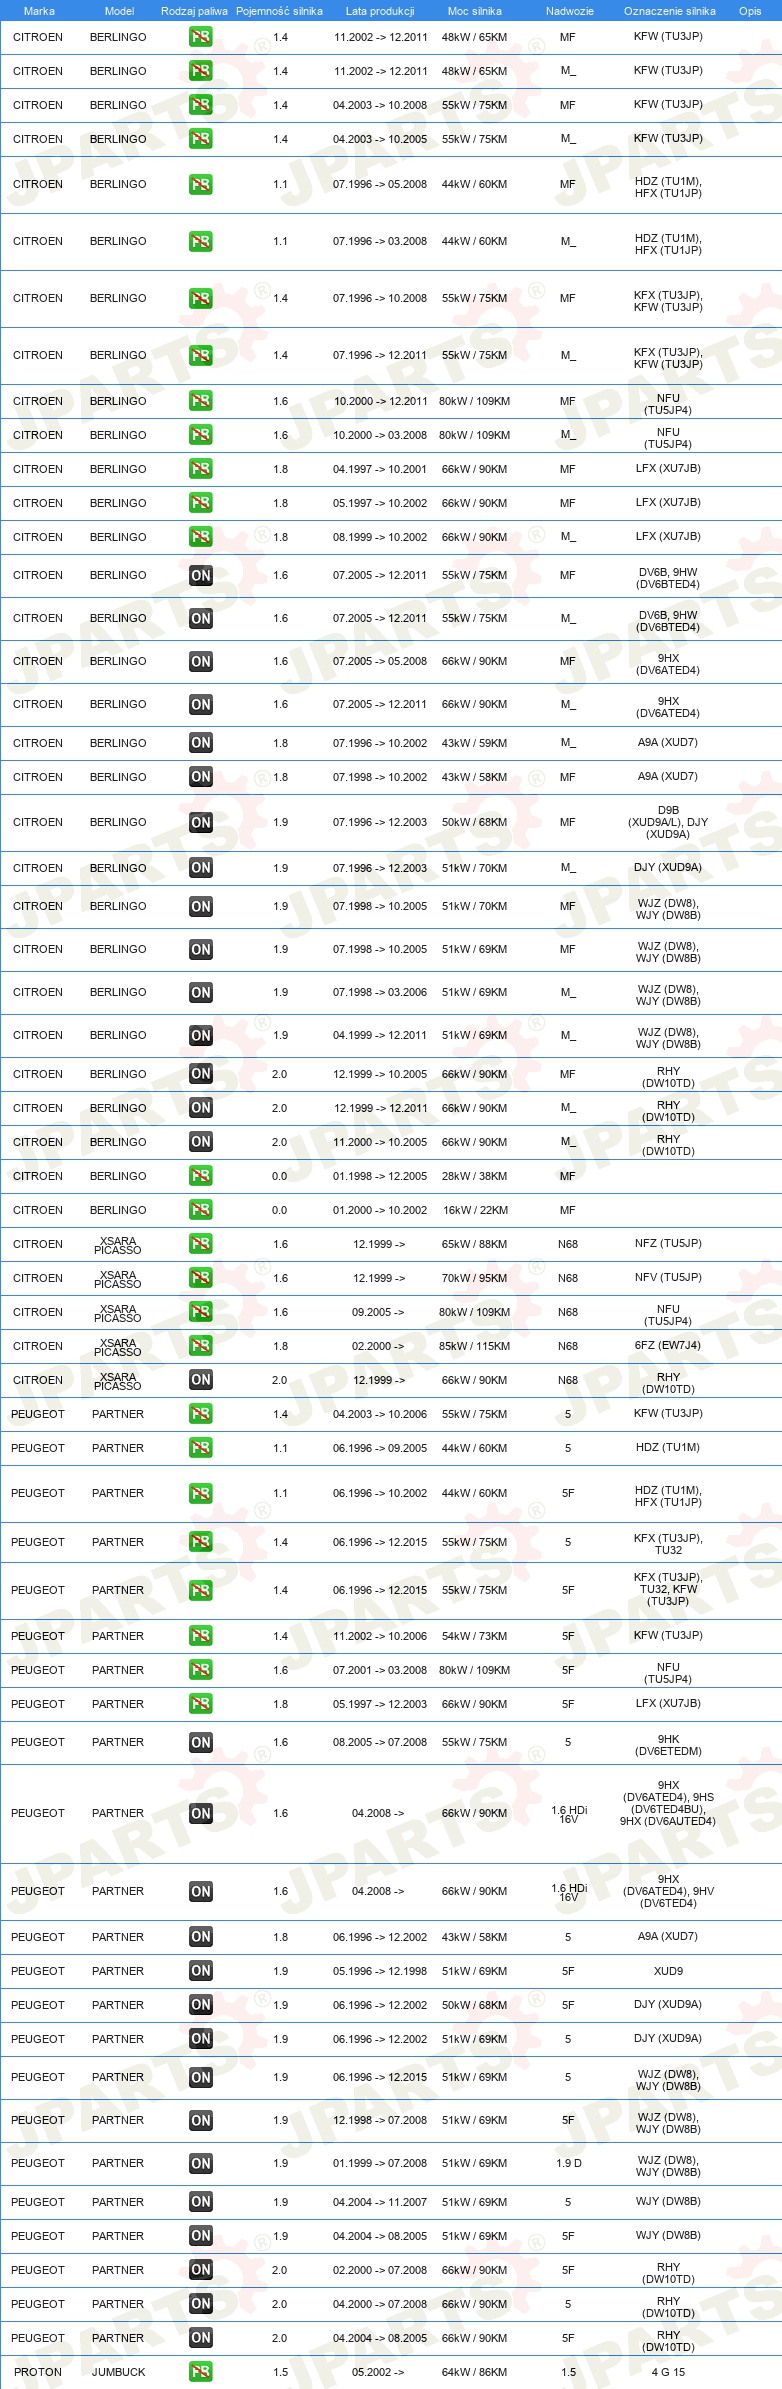
Task: Click diesel ON icon for Partner 1.9 D body
Action: tap(200, 2163)
